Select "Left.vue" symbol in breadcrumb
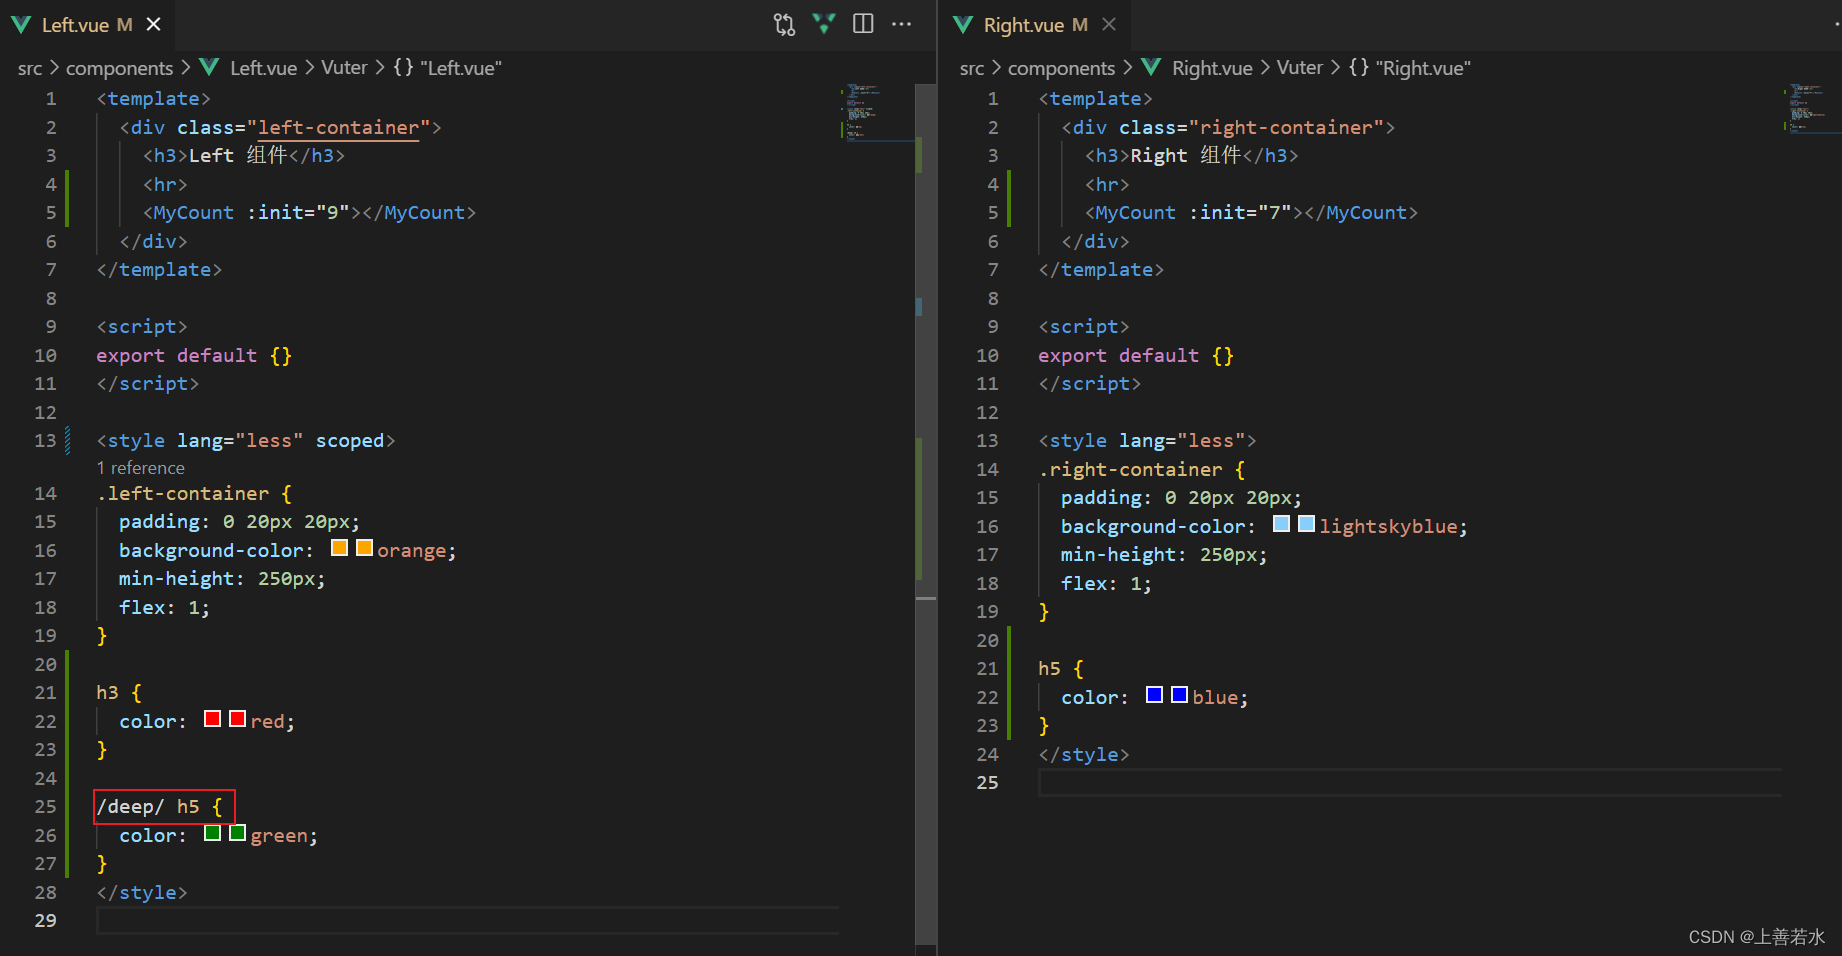Screen dimensions: 1842x956 tap(461, 68)
